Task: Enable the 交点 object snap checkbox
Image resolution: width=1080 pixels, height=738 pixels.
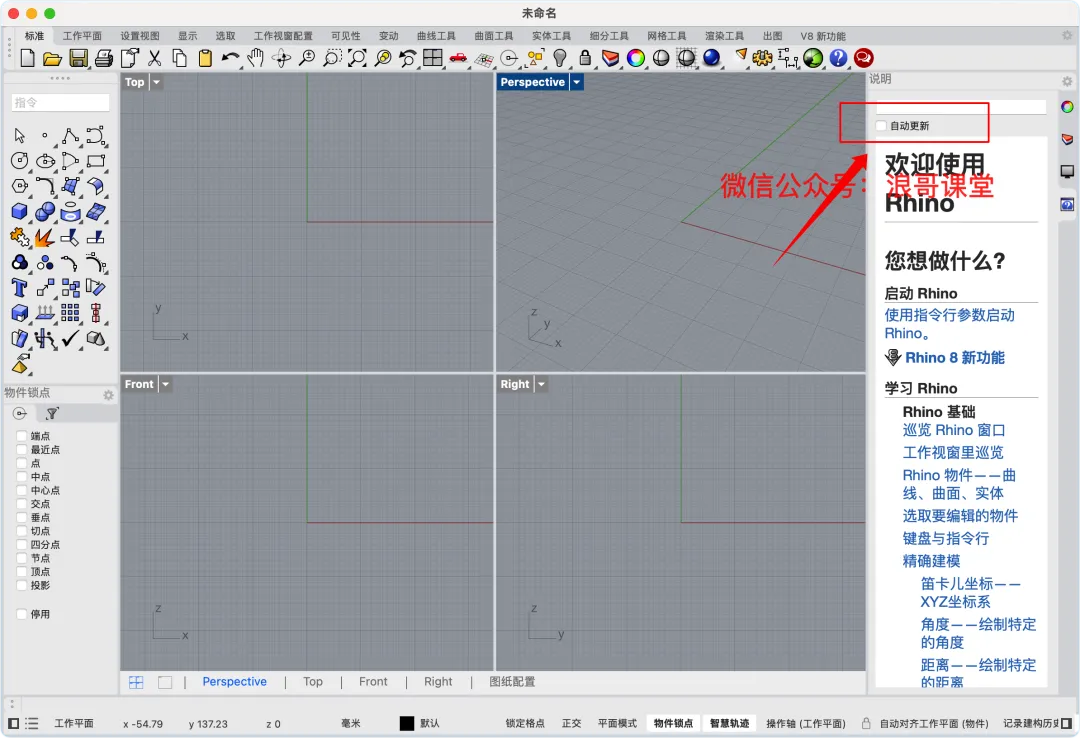Action: (x=21, y=504)
